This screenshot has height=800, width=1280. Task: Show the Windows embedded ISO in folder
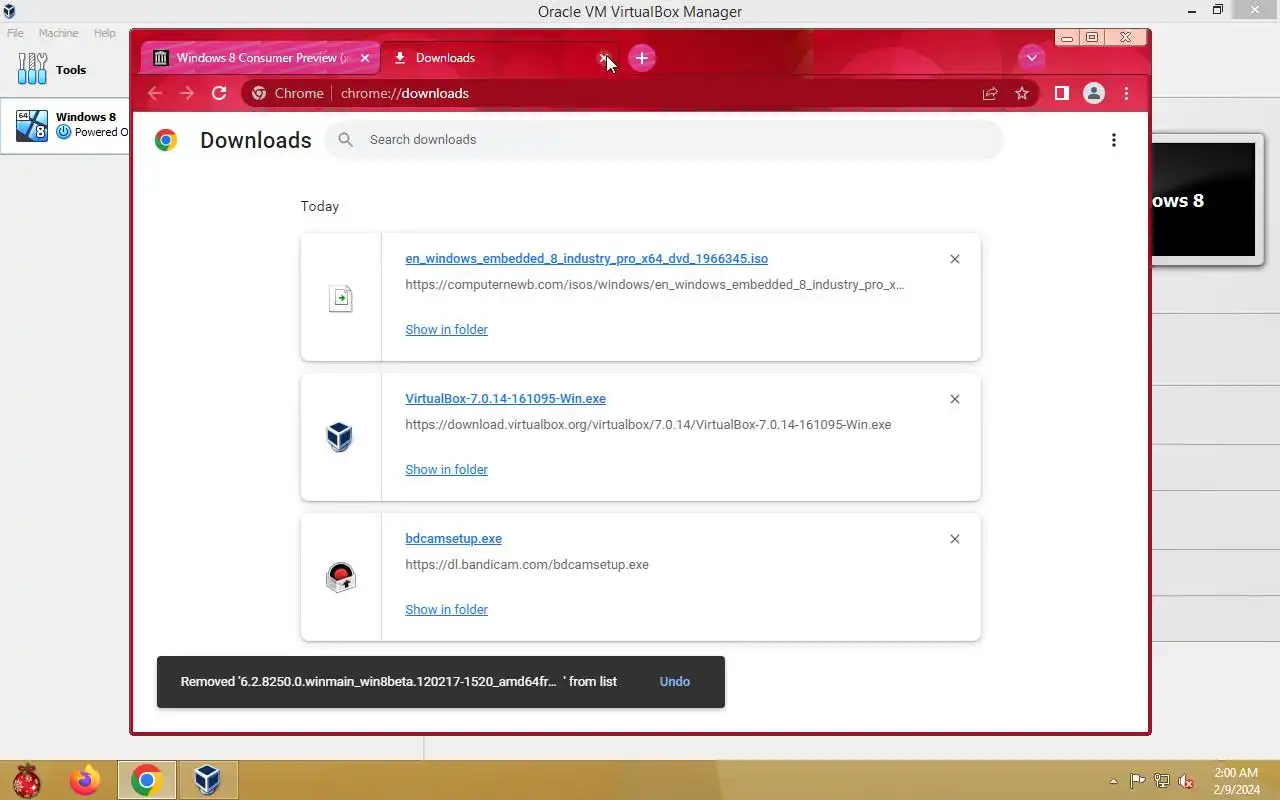[x=446, y=329]
